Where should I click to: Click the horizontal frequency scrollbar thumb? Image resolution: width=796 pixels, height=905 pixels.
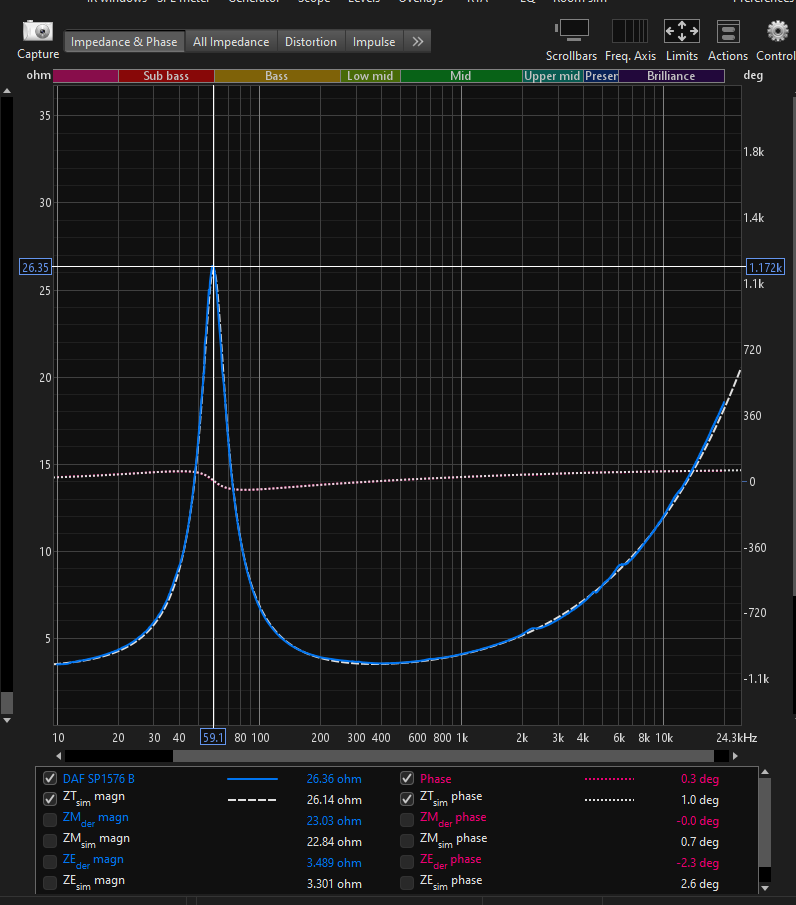pyautogui.click(x=443, y=756)
